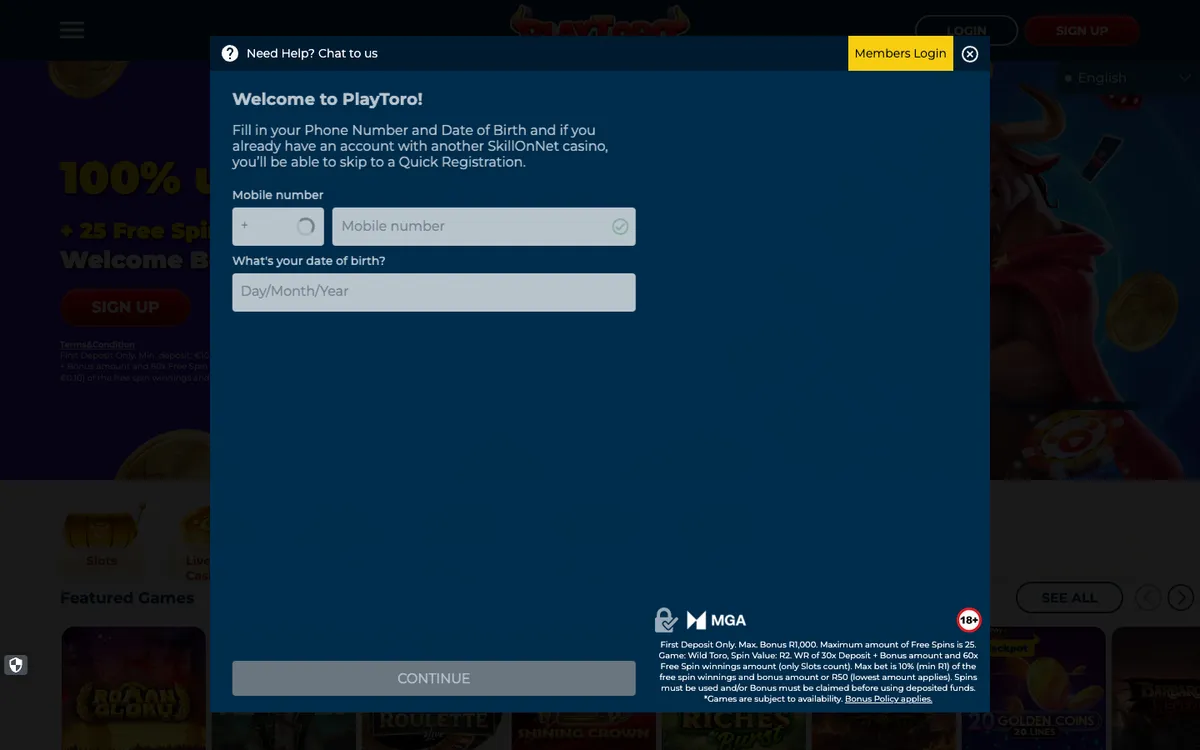Click the previous arrow of the games carousel
This screenshot has width=1200, height=750.
[x=1148, y=597]
